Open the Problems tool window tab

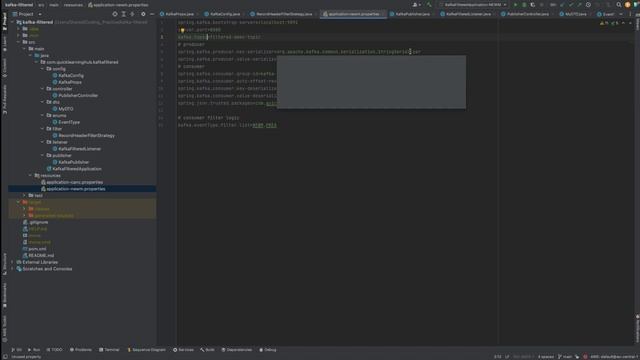click(81, 350)
